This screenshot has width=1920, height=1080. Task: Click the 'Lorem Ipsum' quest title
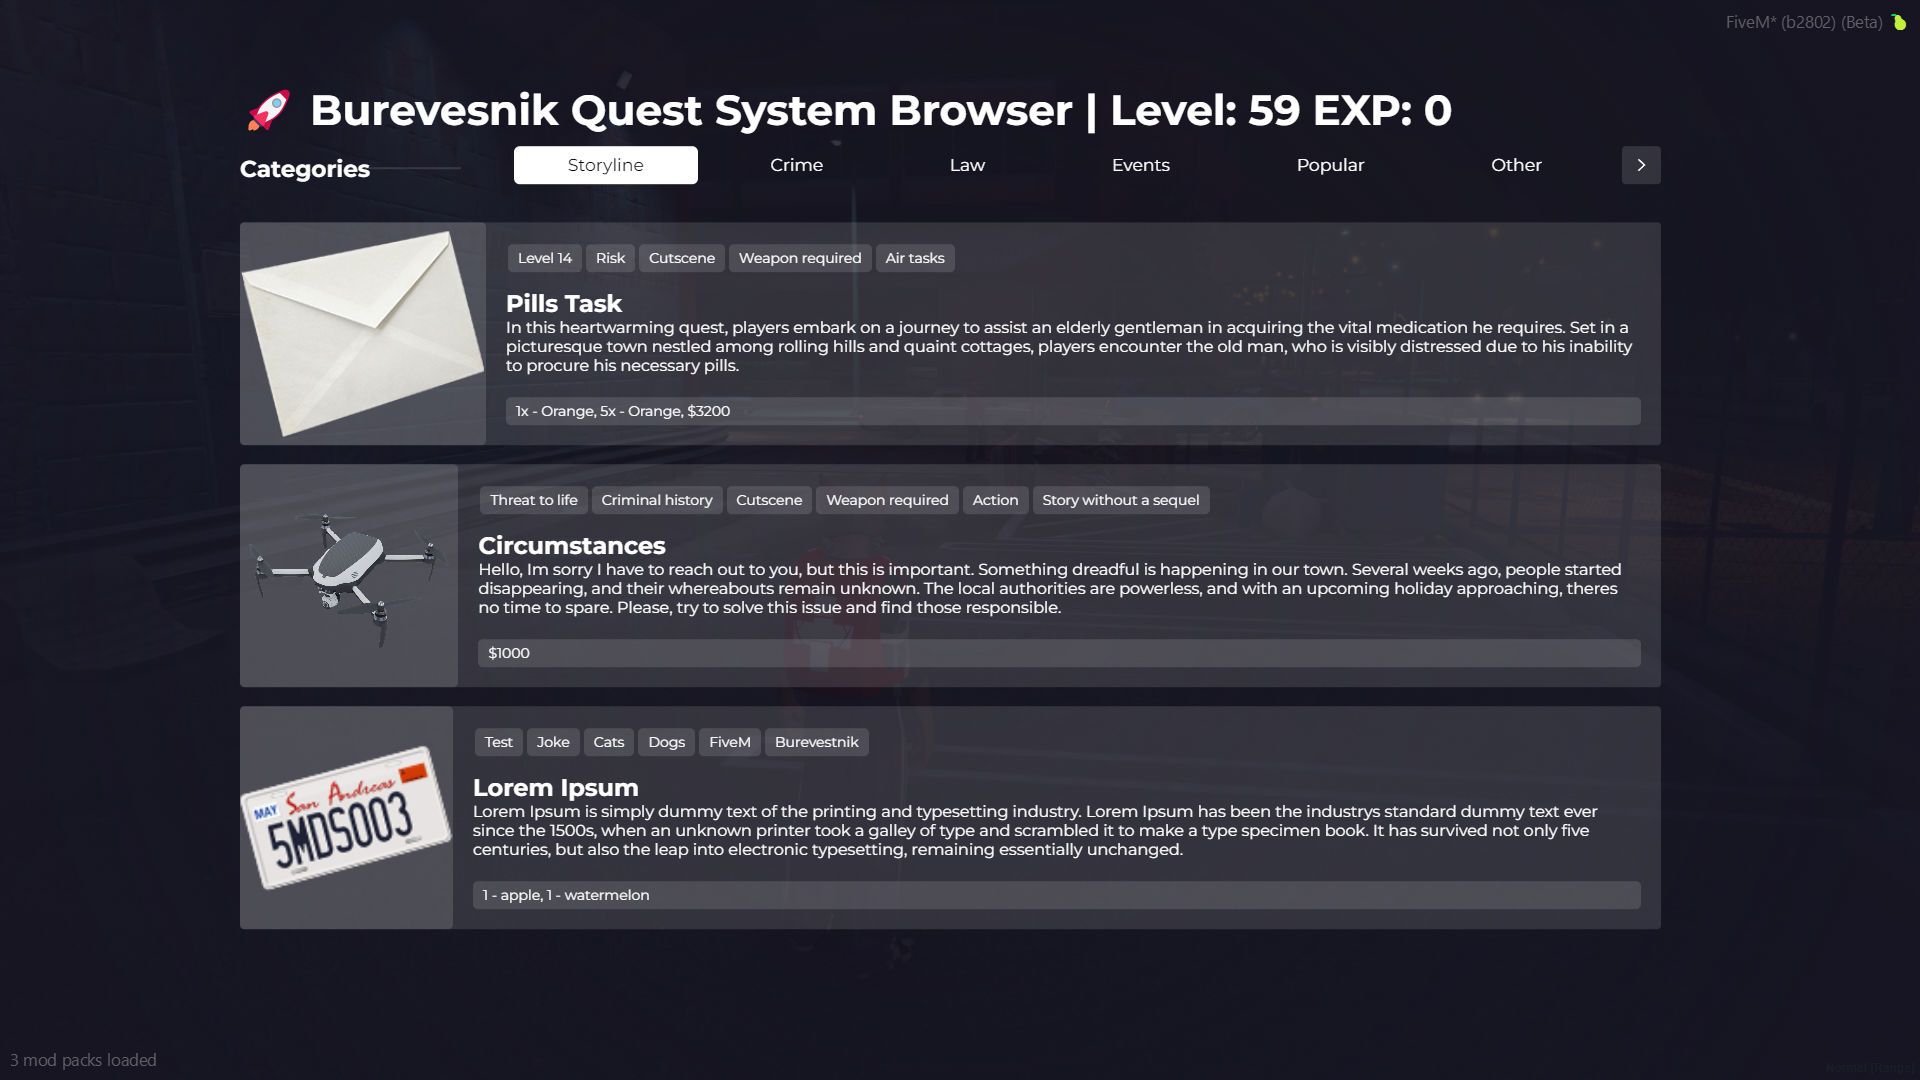point(555,788)
